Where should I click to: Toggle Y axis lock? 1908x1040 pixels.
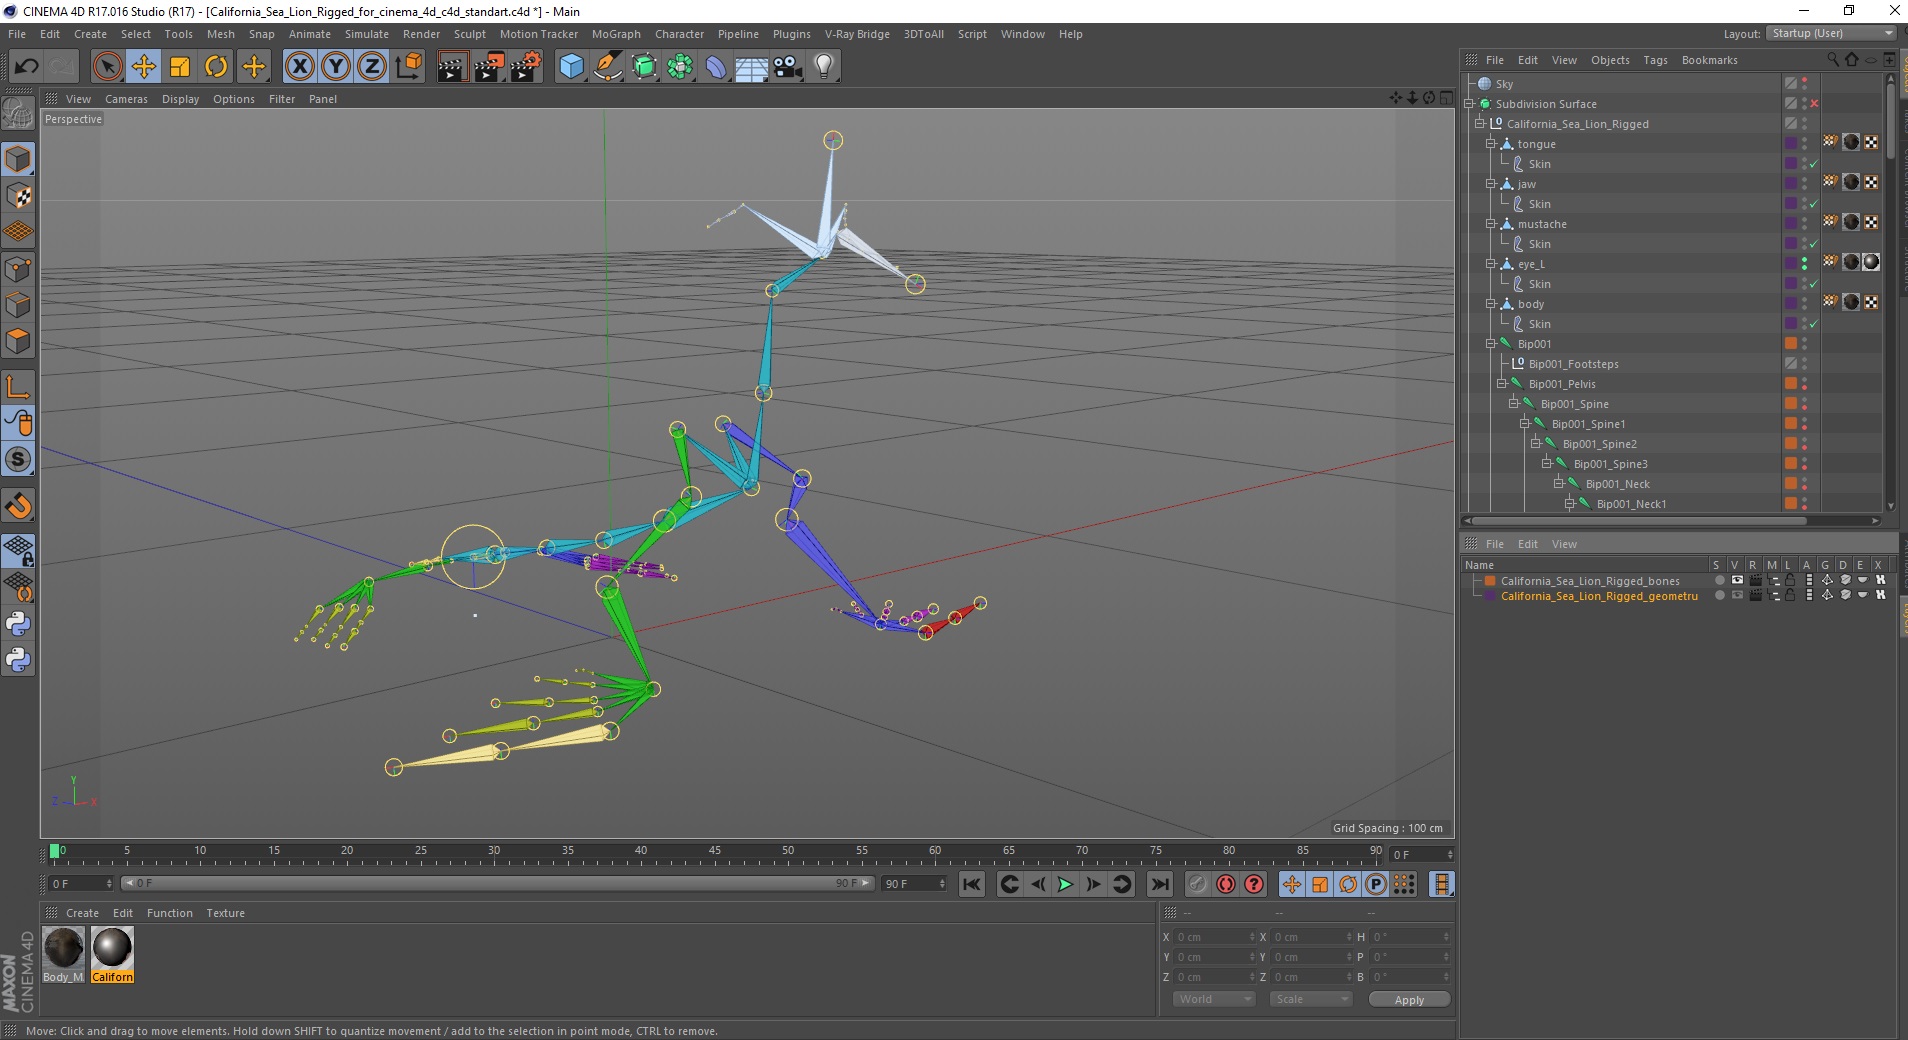pyautogui.click(x=336, y=67)
